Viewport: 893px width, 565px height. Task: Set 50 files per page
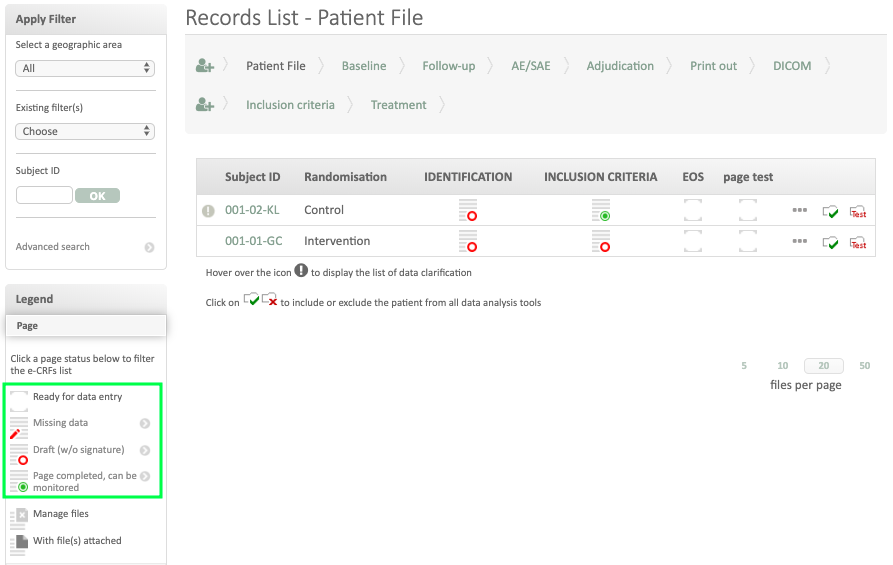pos(864,366)
